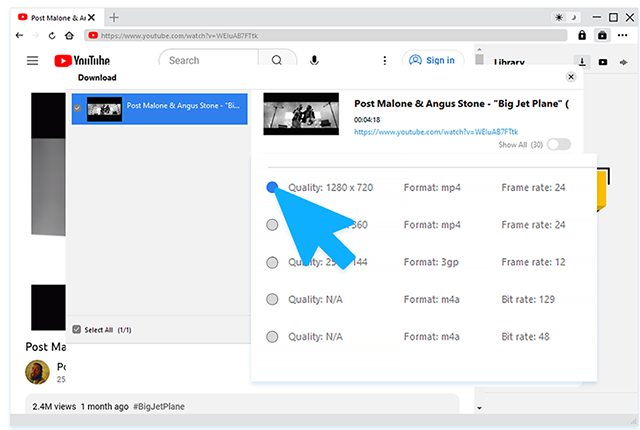Toggle the Show All (30) switch

click(558, 144)
